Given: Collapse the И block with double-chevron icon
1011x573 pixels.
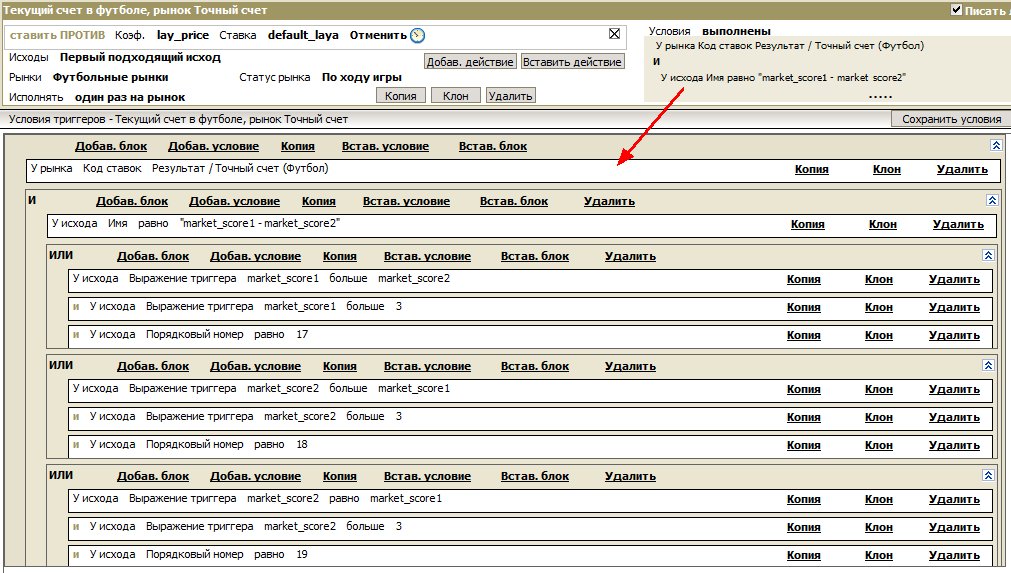Looking at the screenshot, I should coord(992,200).
